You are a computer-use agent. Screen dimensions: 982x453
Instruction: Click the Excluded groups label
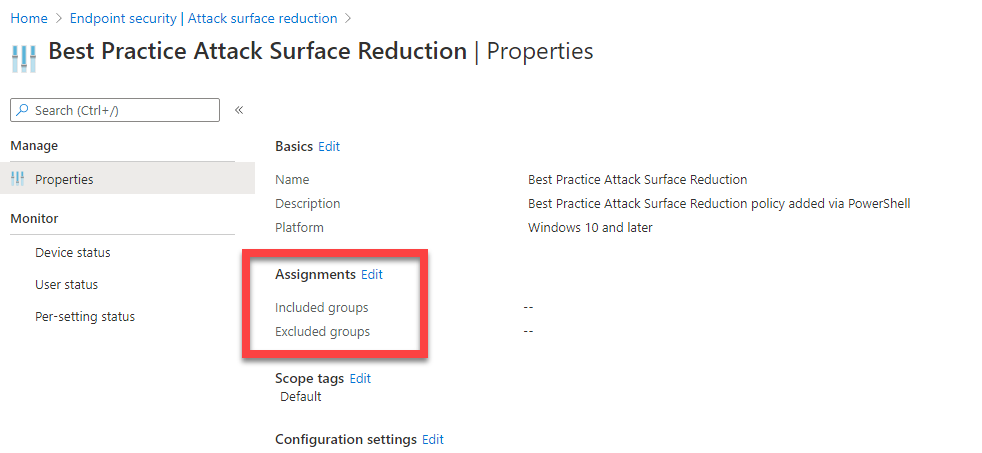(x=322, y=331)
